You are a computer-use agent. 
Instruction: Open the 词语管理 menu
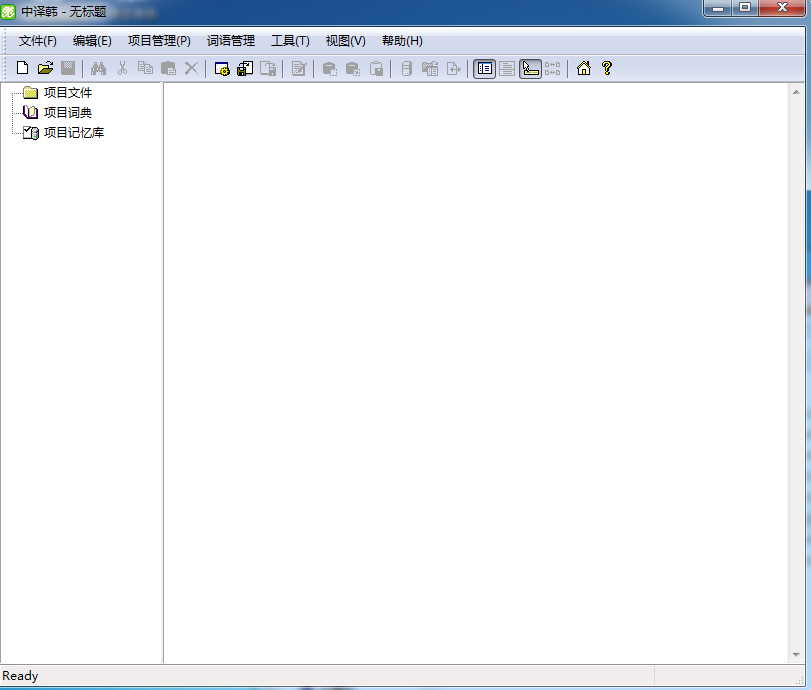231,41
